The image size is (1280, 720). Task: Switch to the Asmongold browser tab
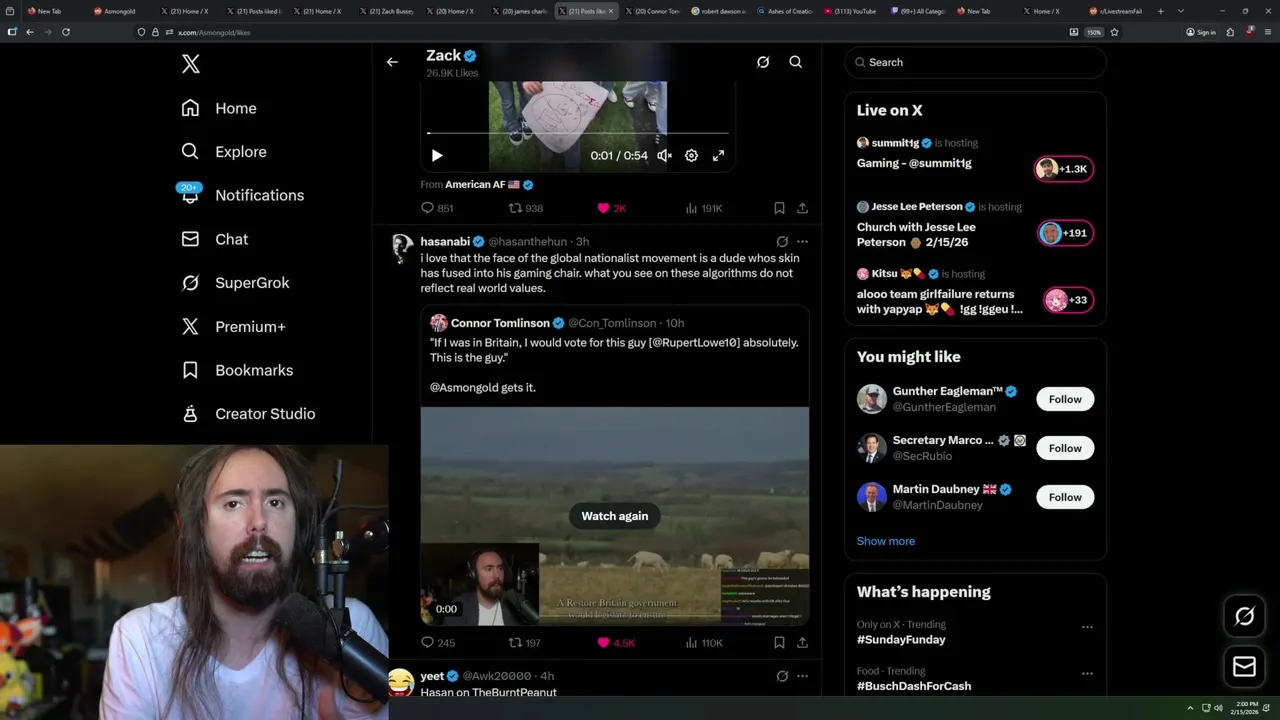point(115,11)
